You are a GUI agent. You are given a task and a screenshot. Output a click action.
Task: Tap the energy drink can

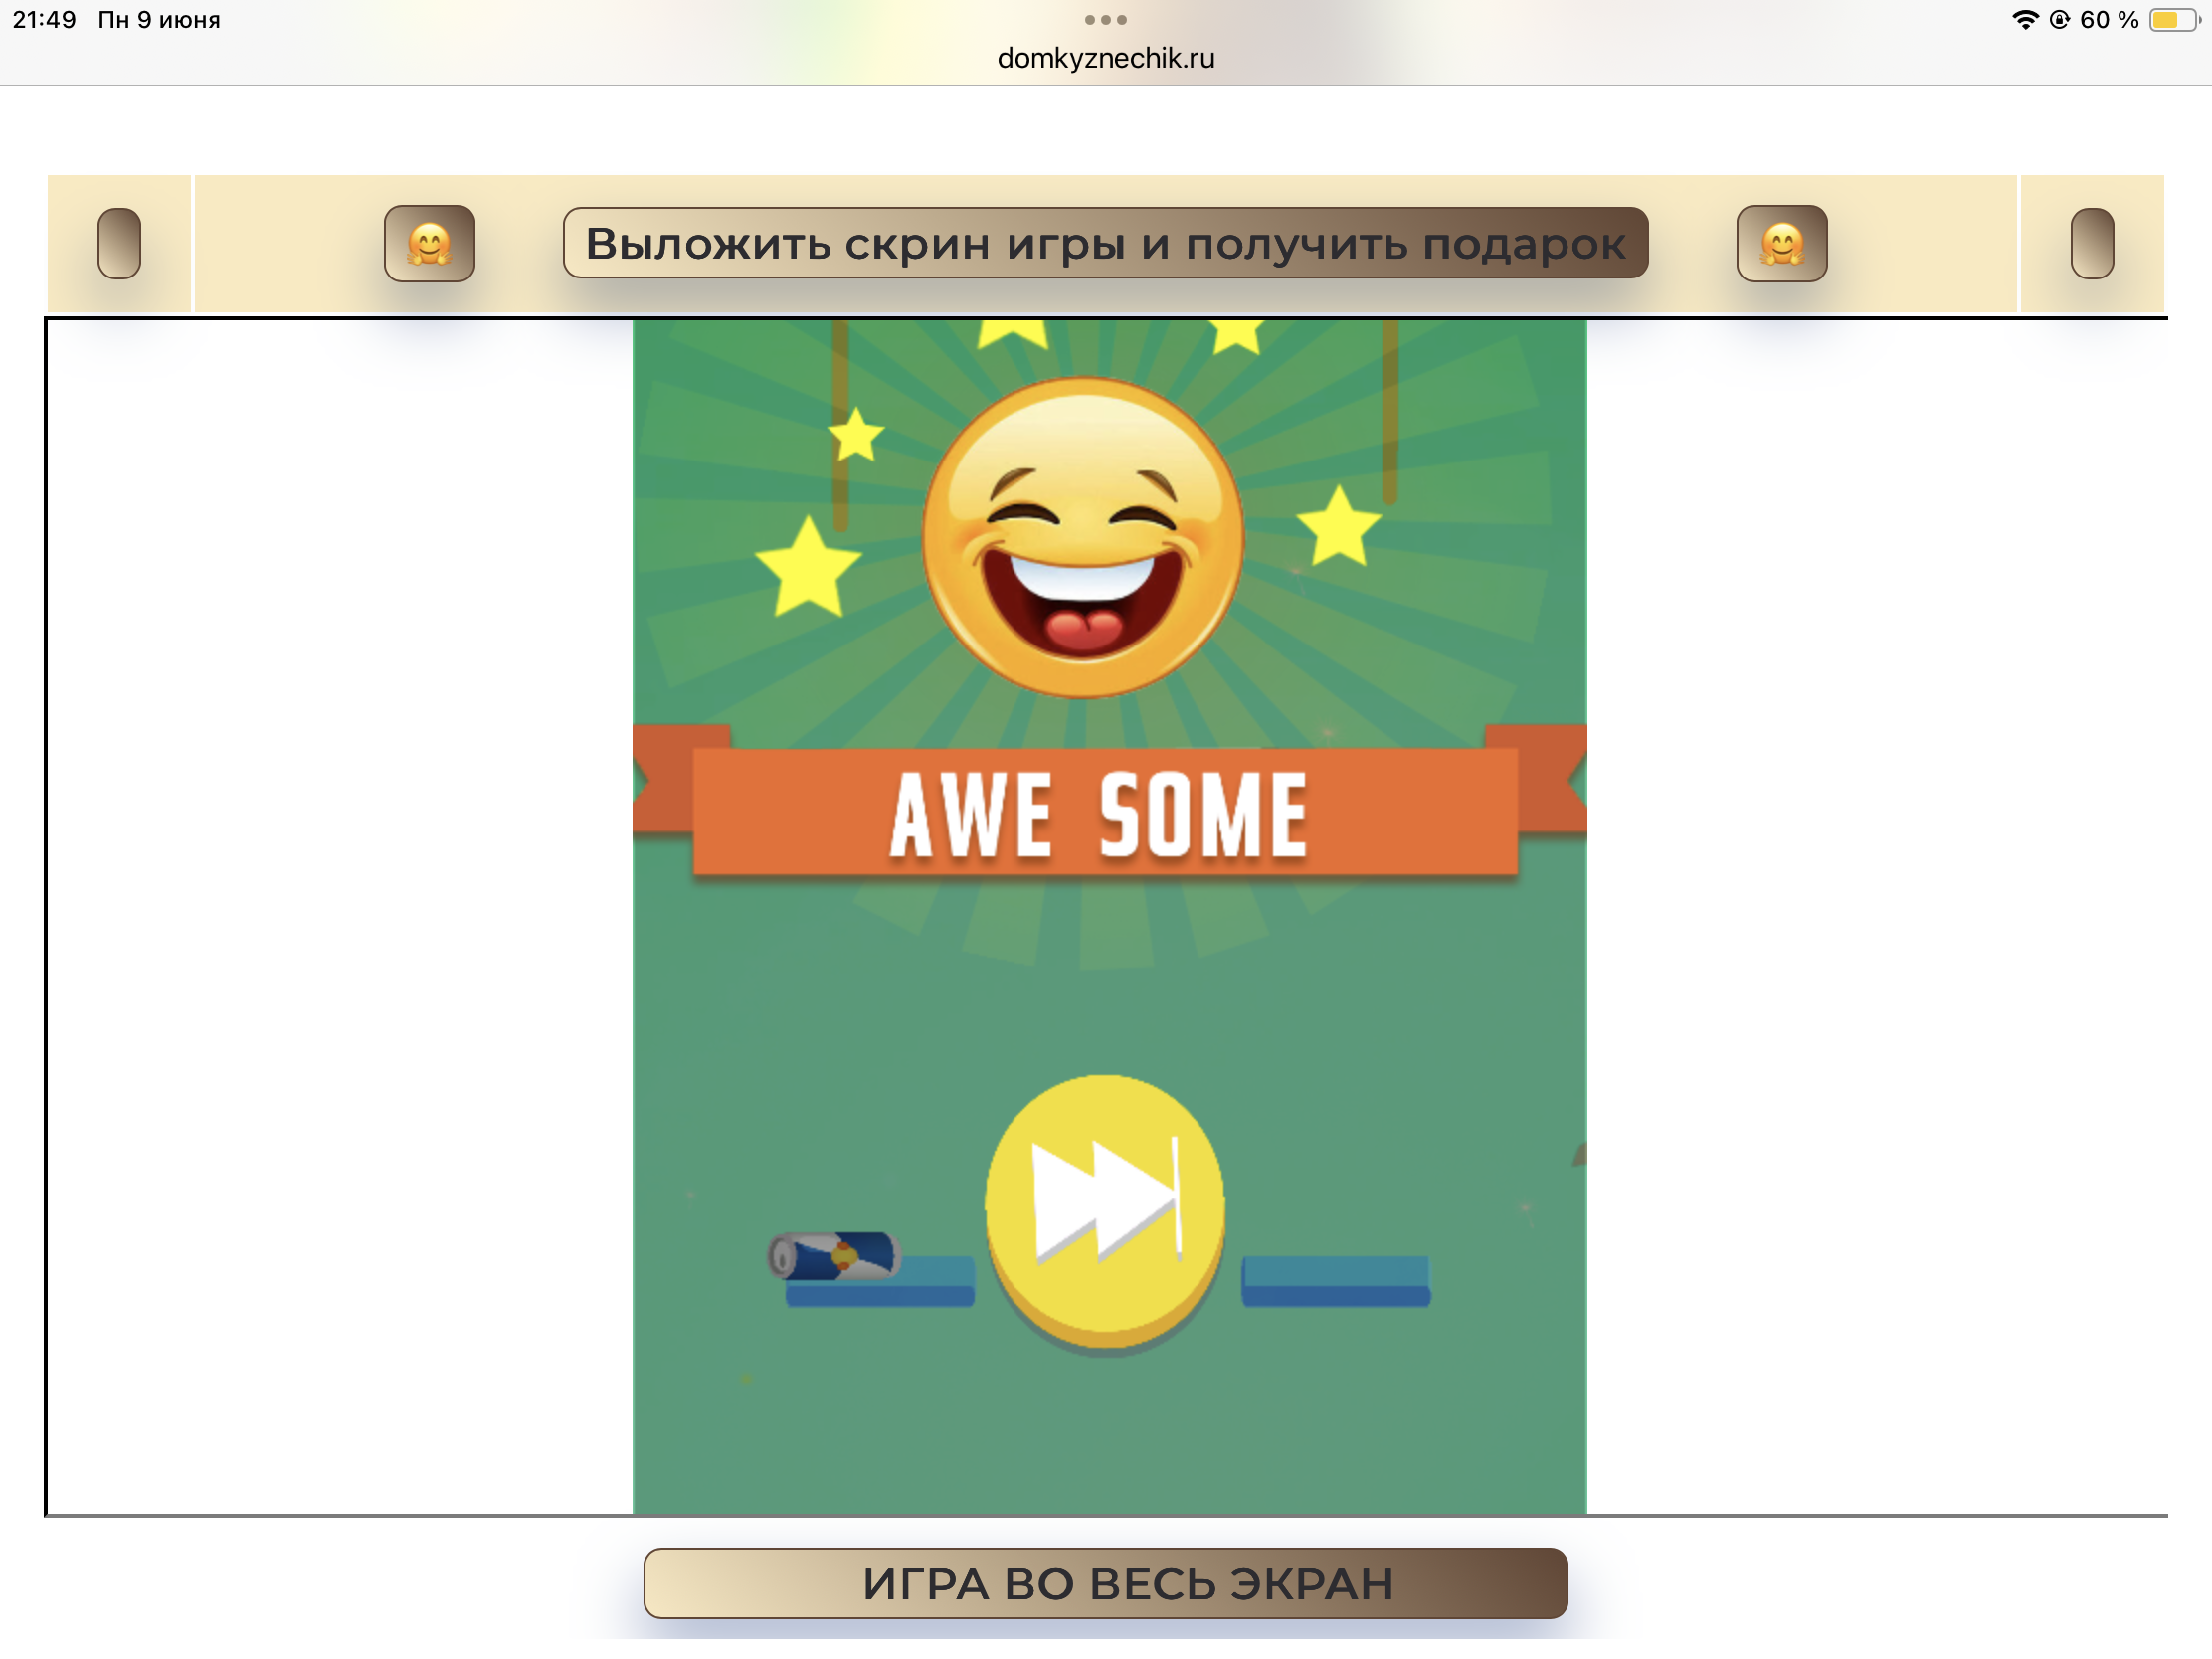pyautogui.click(x=834, y=1256)
